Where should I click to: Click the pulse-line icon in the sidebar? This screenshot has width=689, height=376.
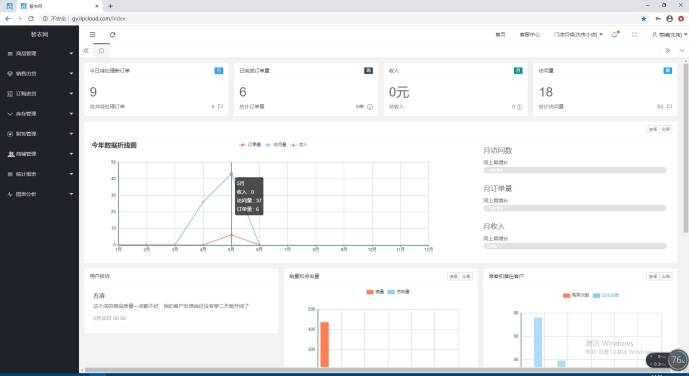(10, 194)
